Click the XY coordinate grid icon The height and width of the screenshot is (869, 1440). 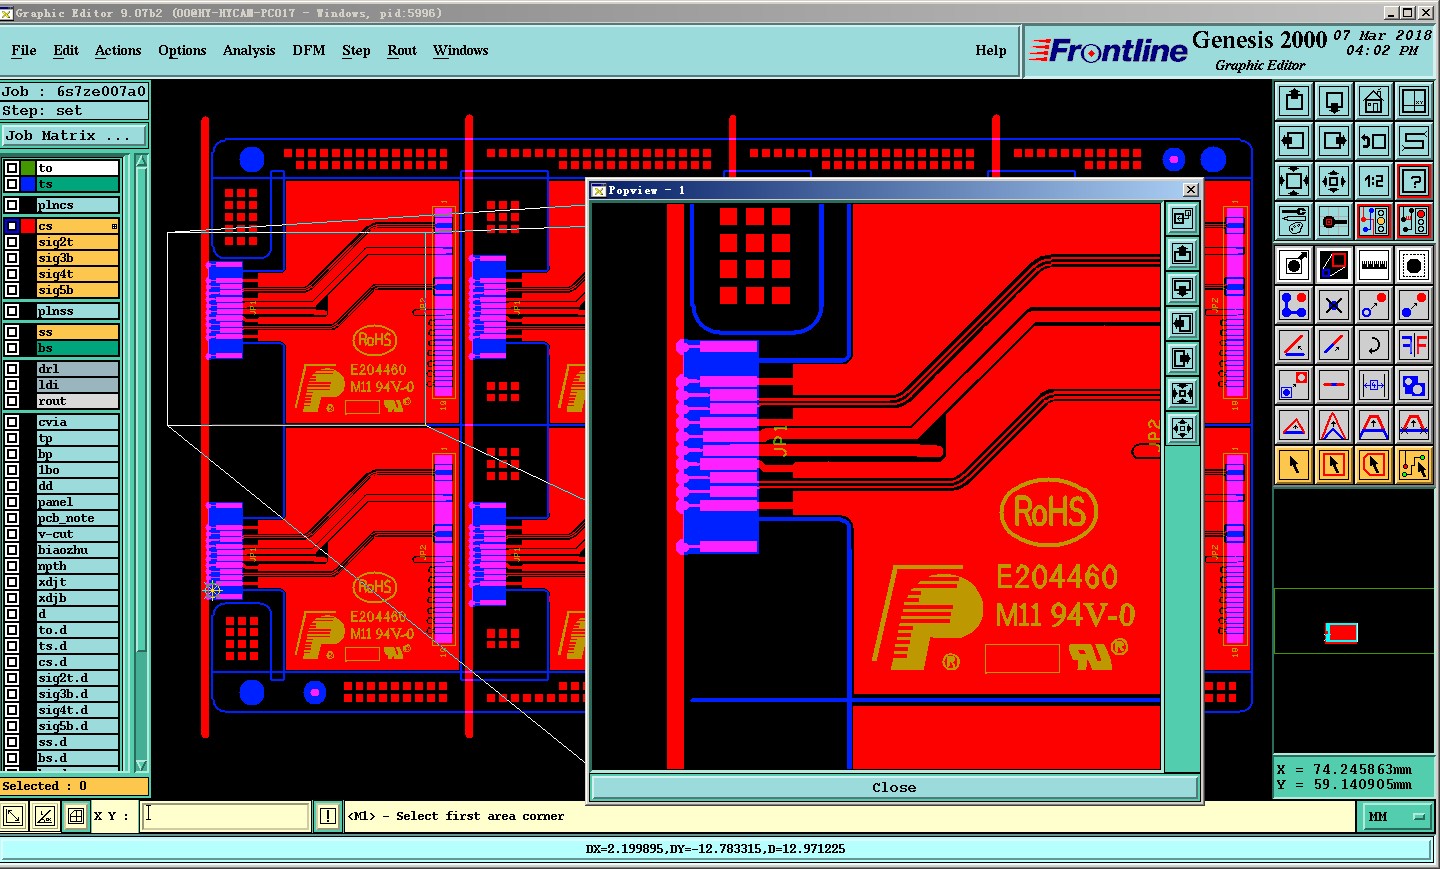1414,101
